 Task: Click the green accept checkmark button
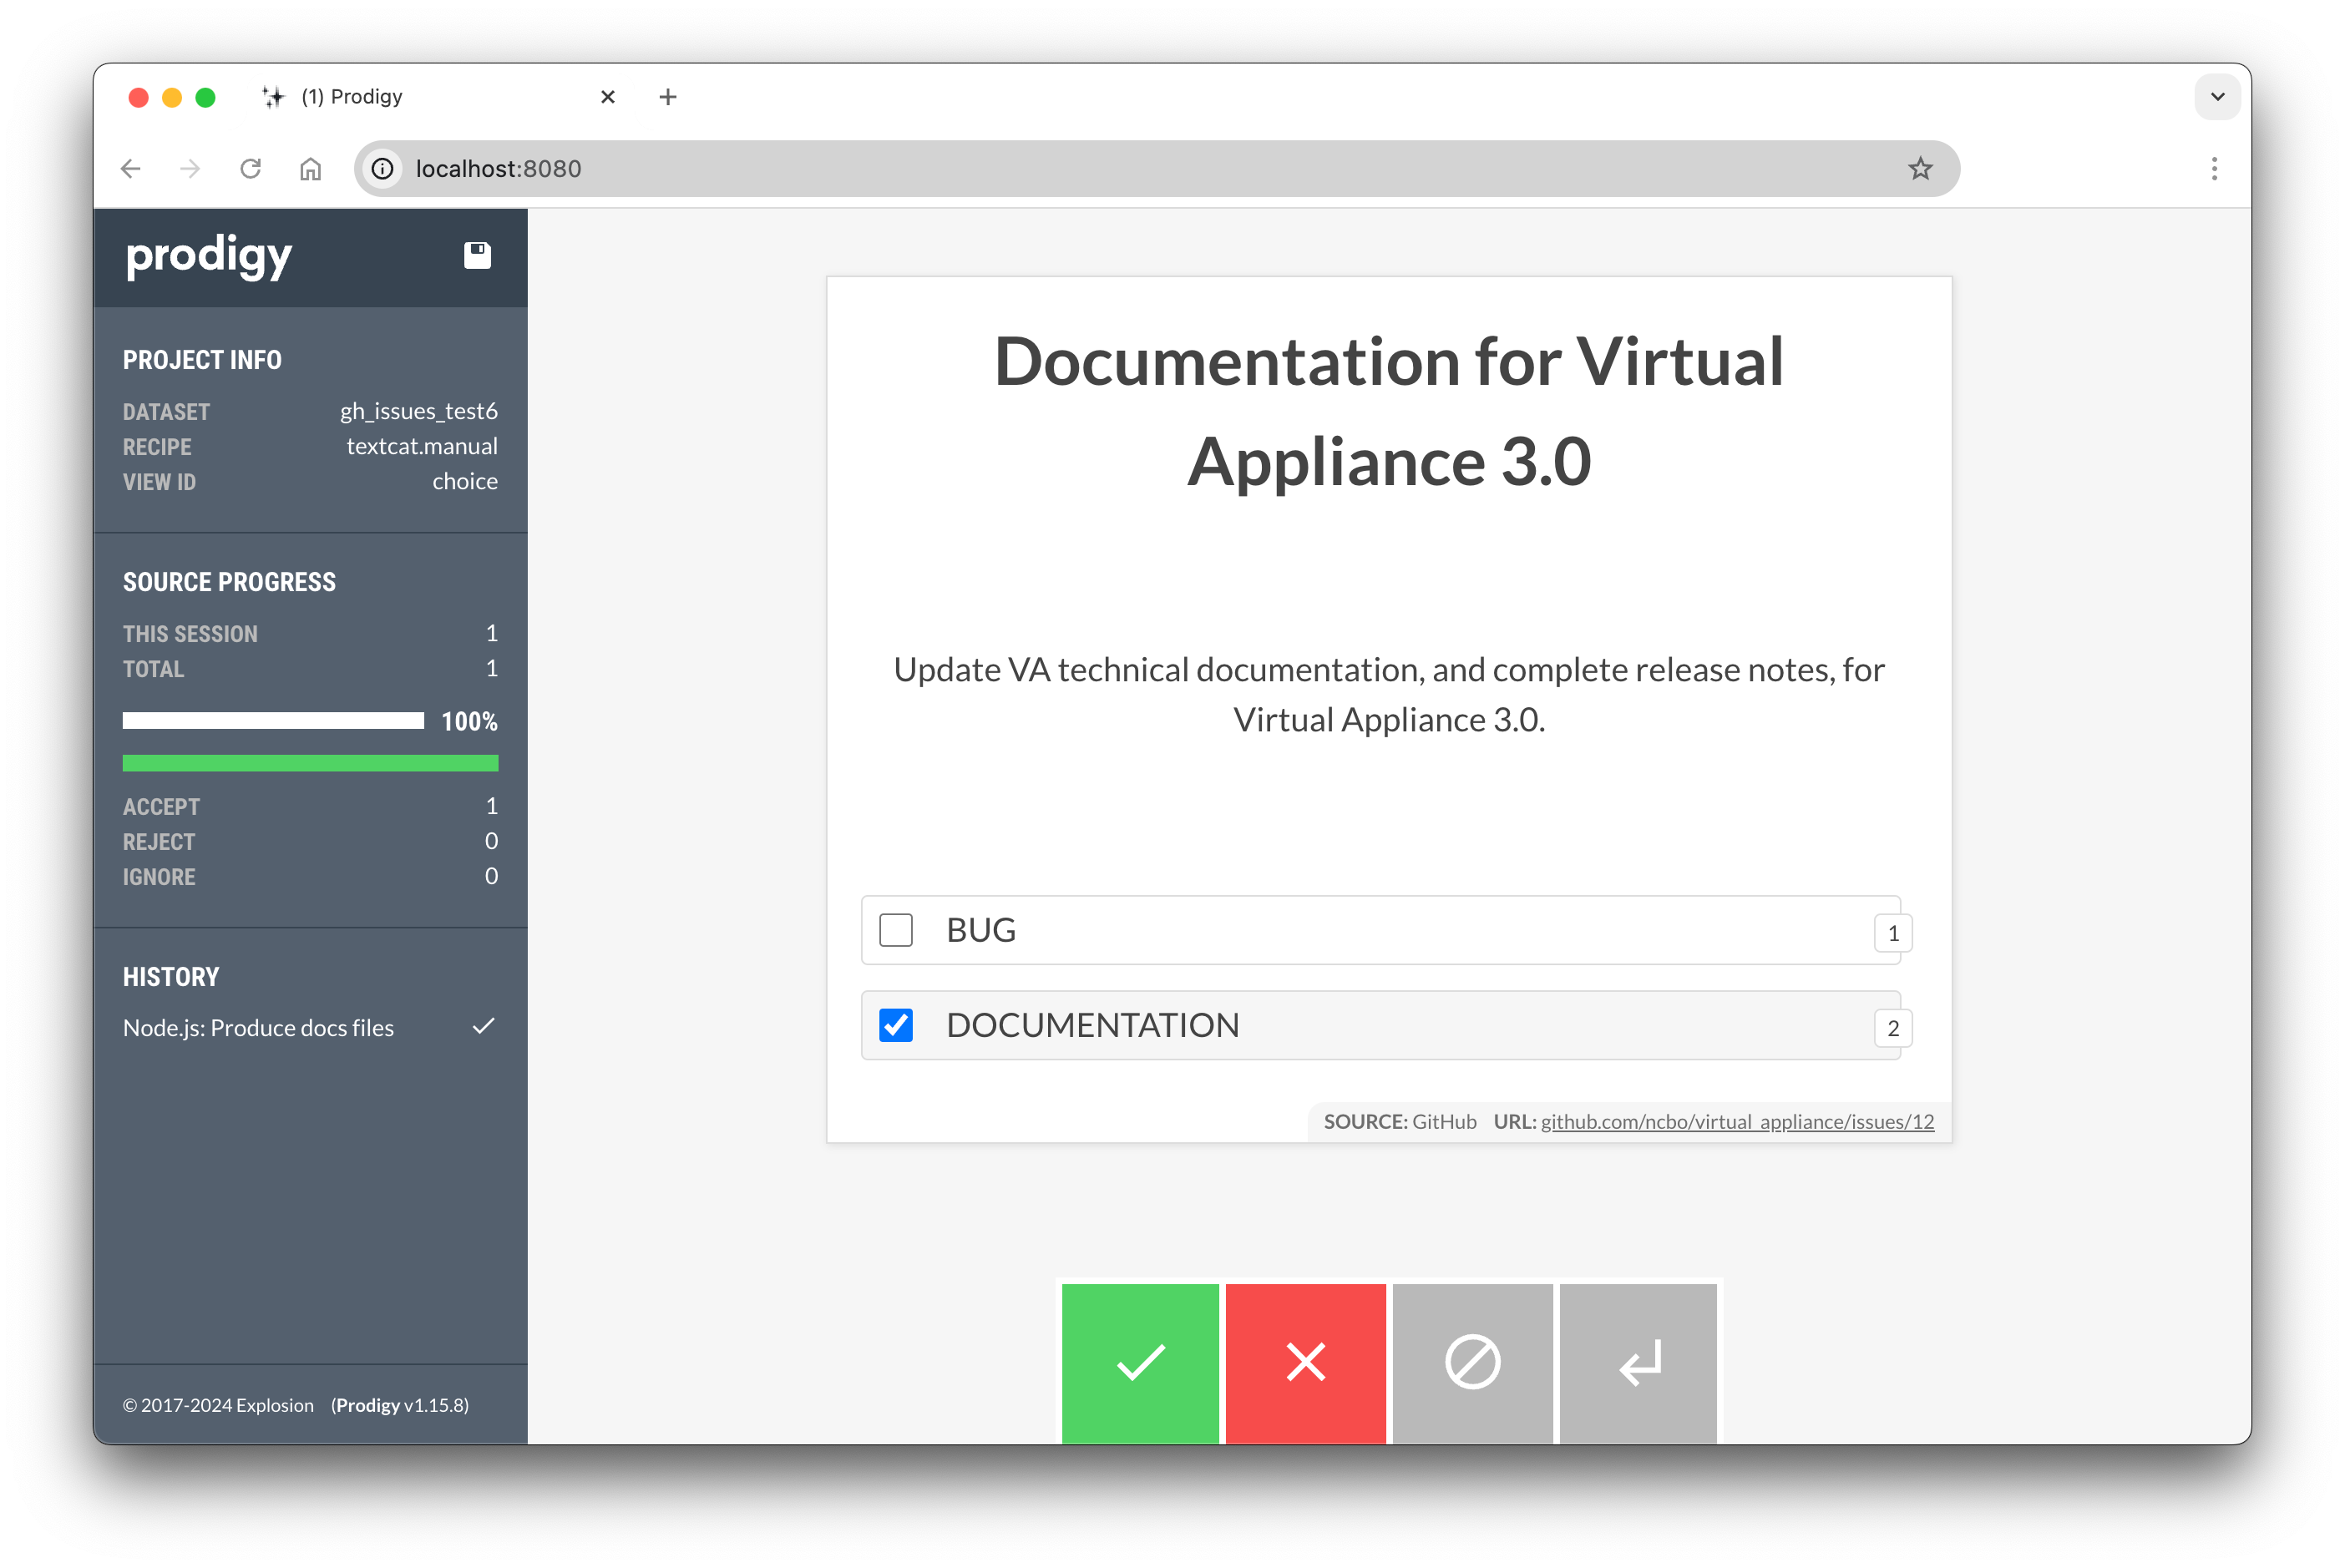1139,1362
